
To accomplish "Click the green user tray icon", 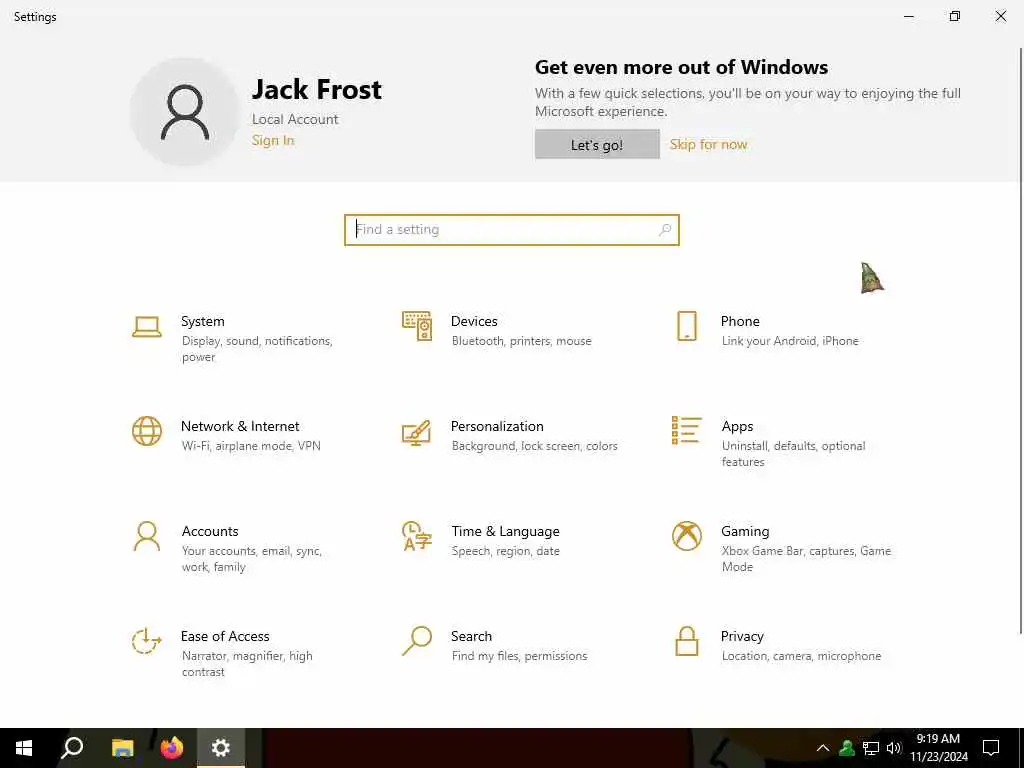I will pyautogui.click(x=847, y=748).
